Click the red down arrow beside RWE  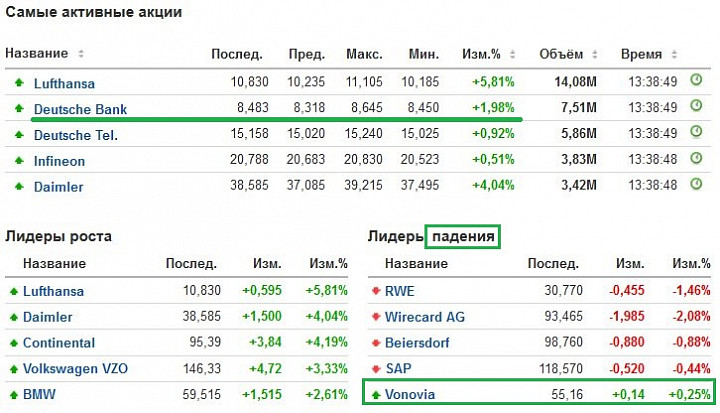(x=376, y=291)
